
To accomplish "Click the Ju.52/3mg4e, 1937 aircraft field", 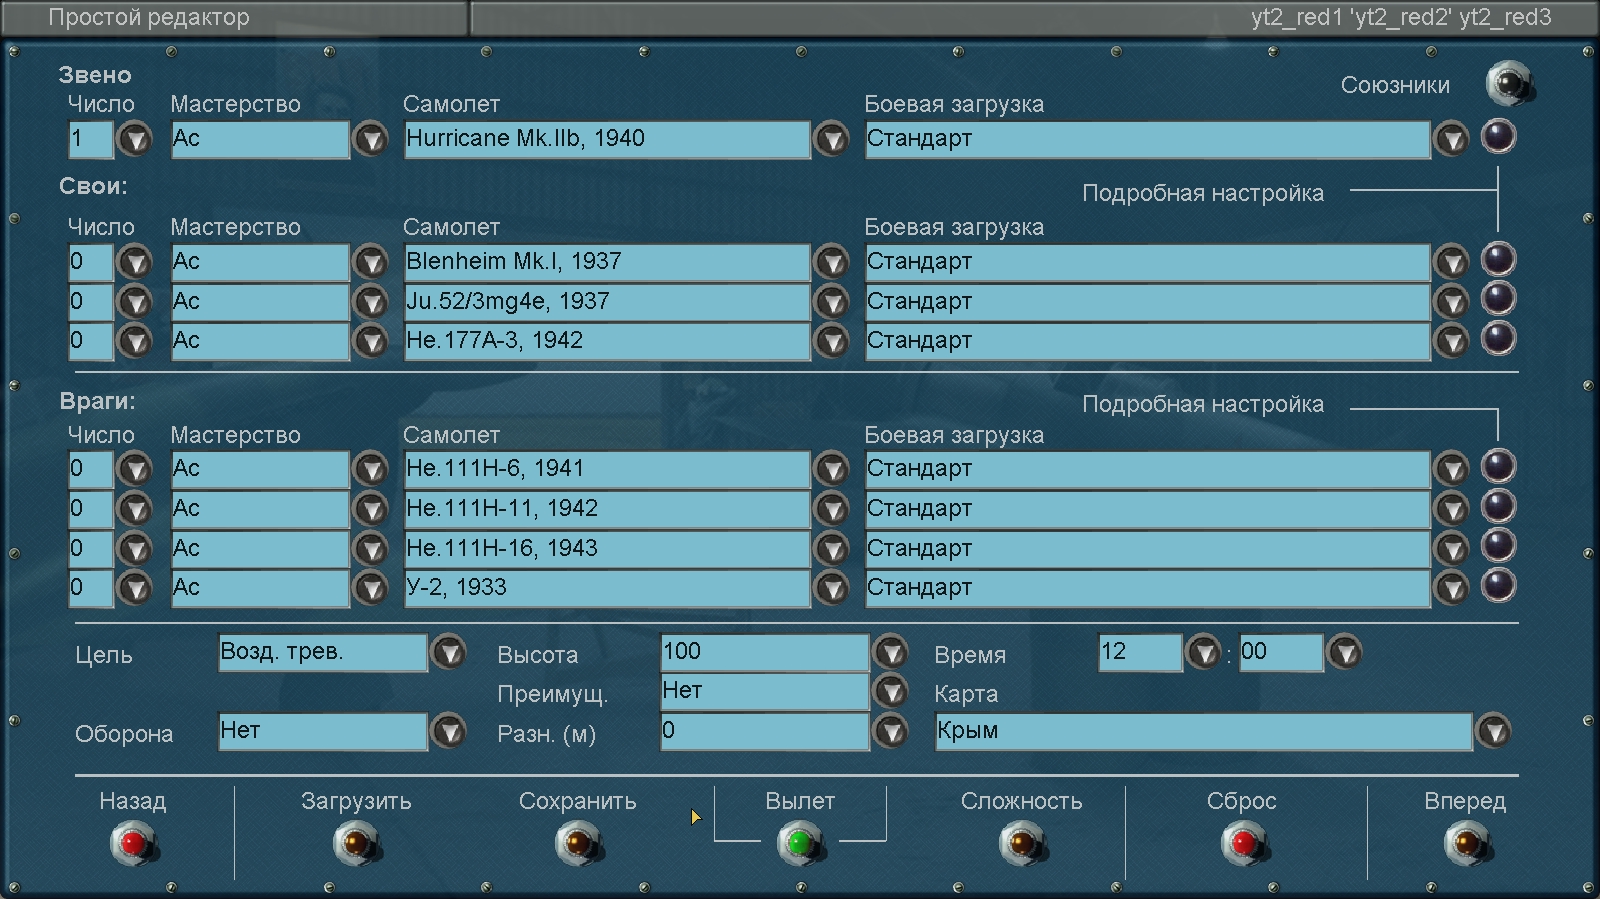I will point(607,301).
